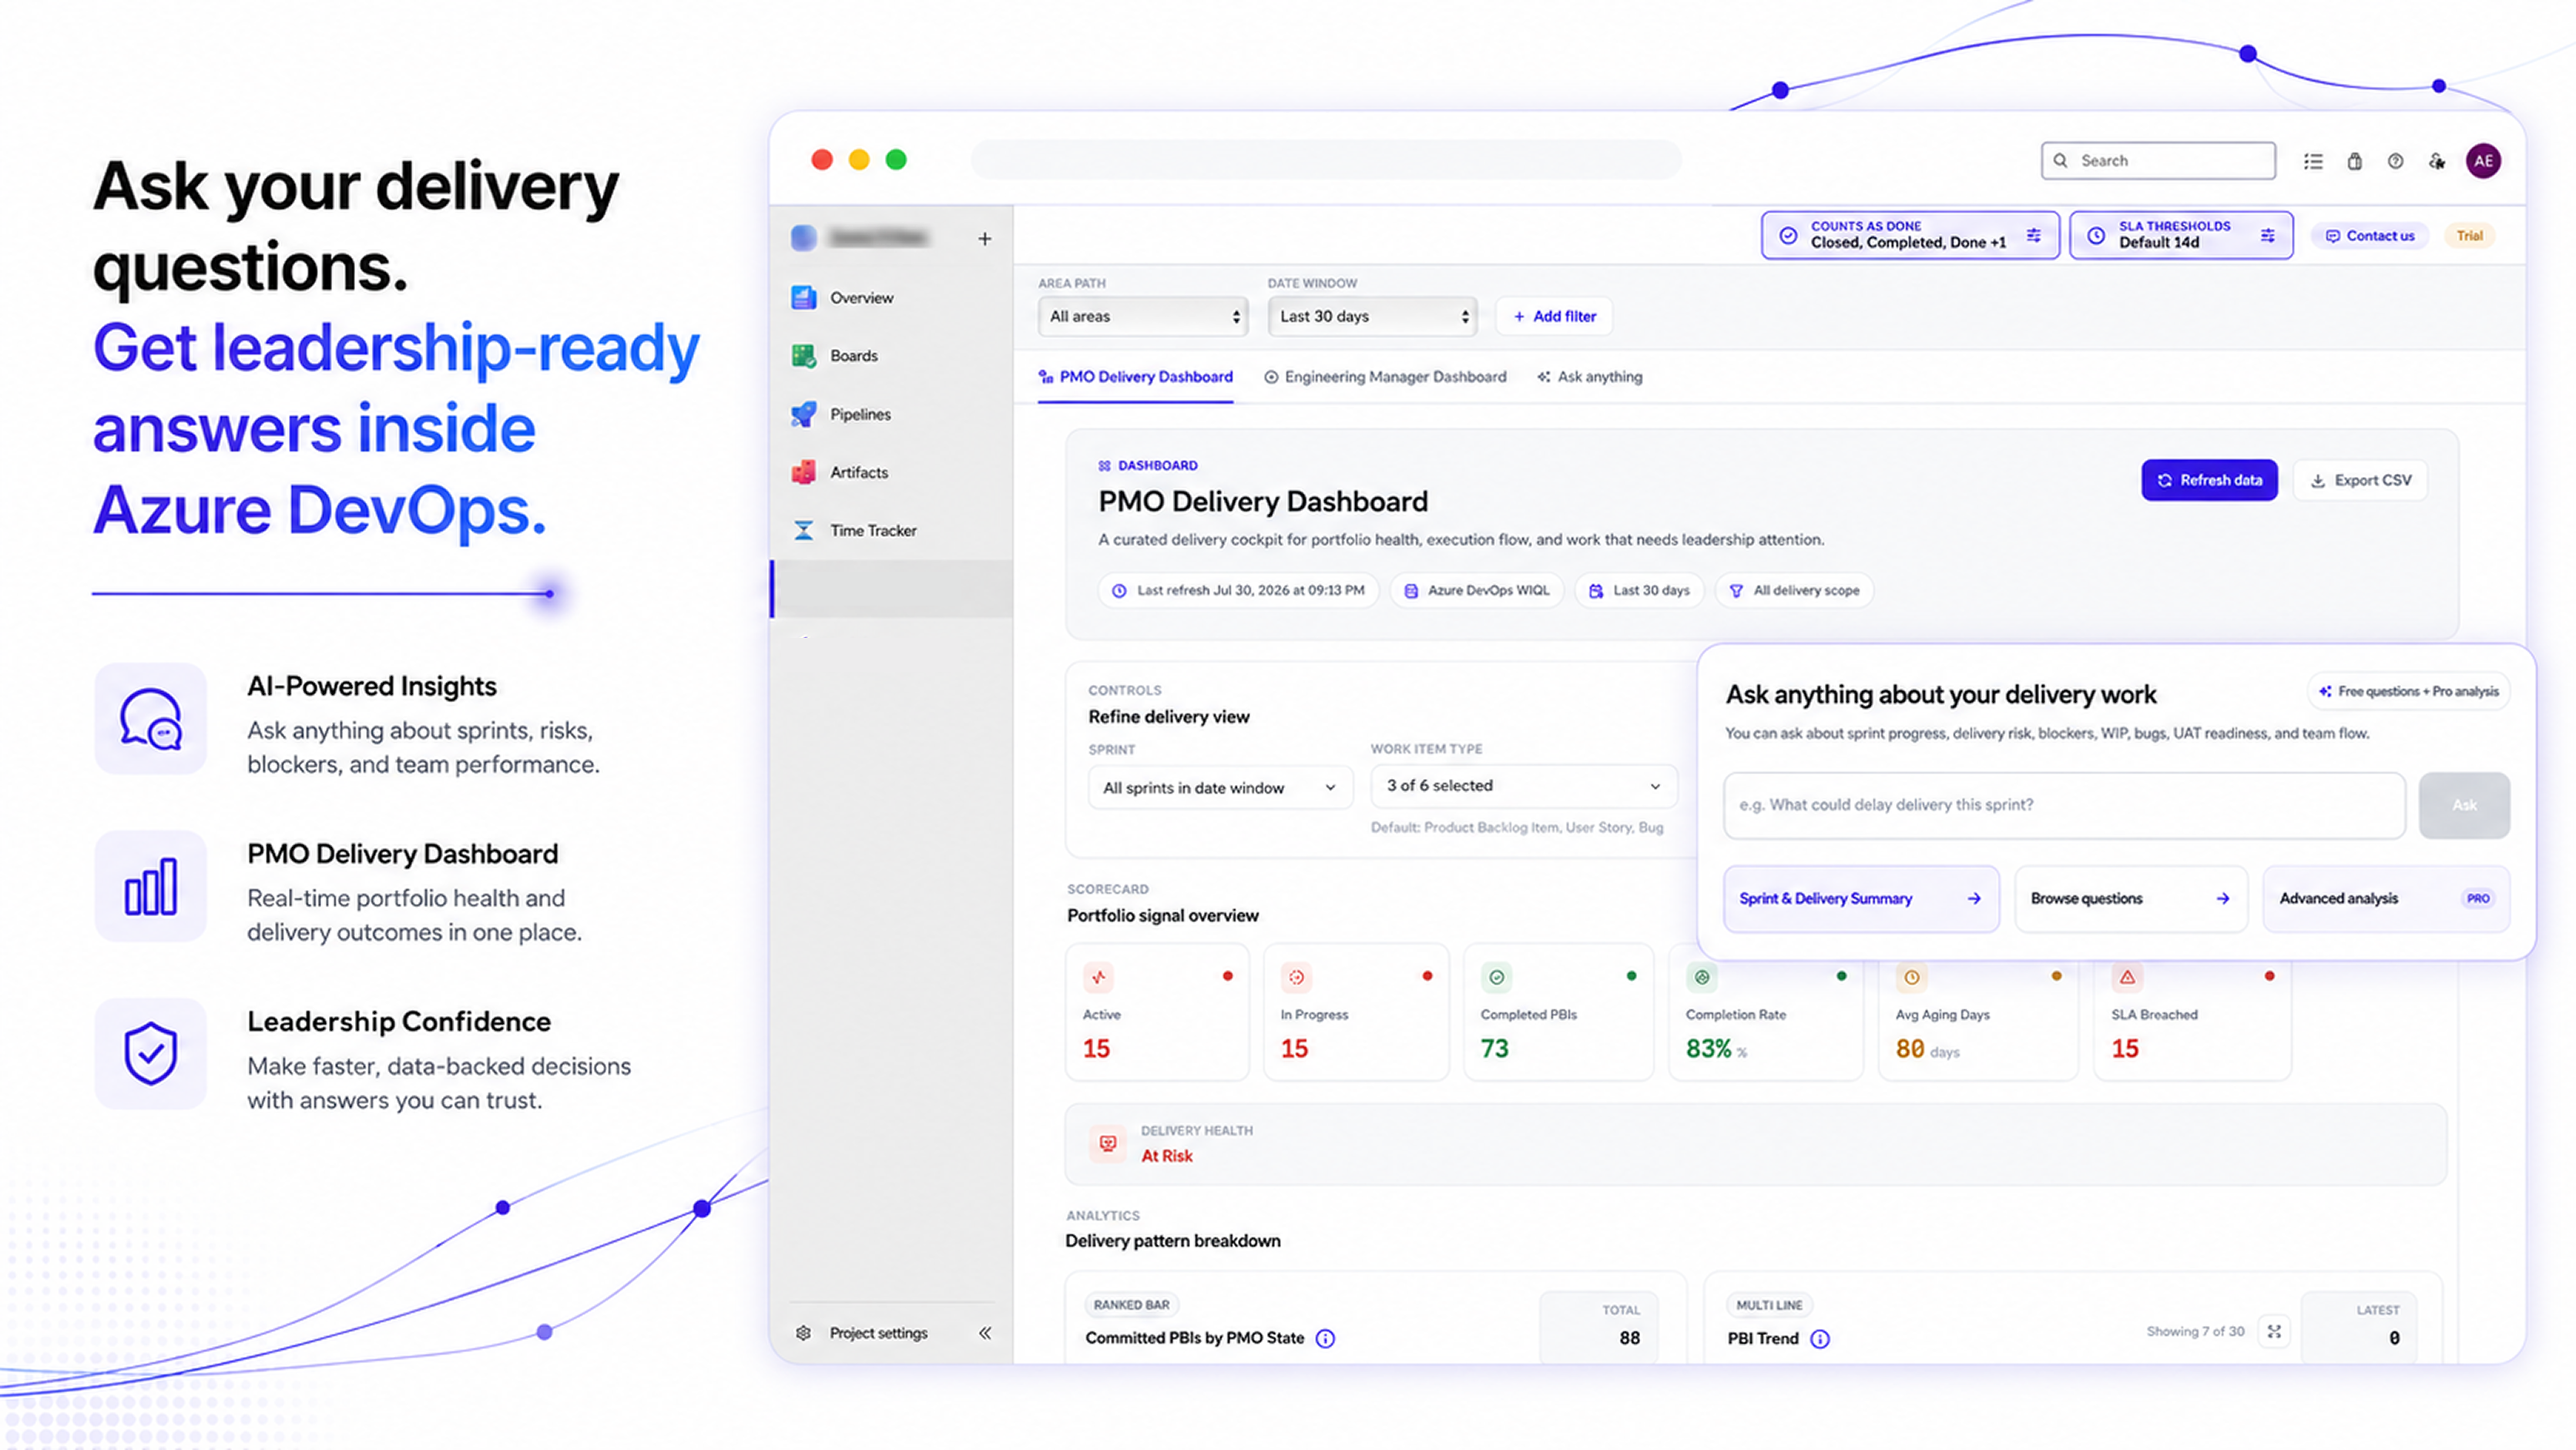Adjust Counts As Done settings sliders icon
This screenshot has height=1450, width=2576.
tap(2034, 235)
